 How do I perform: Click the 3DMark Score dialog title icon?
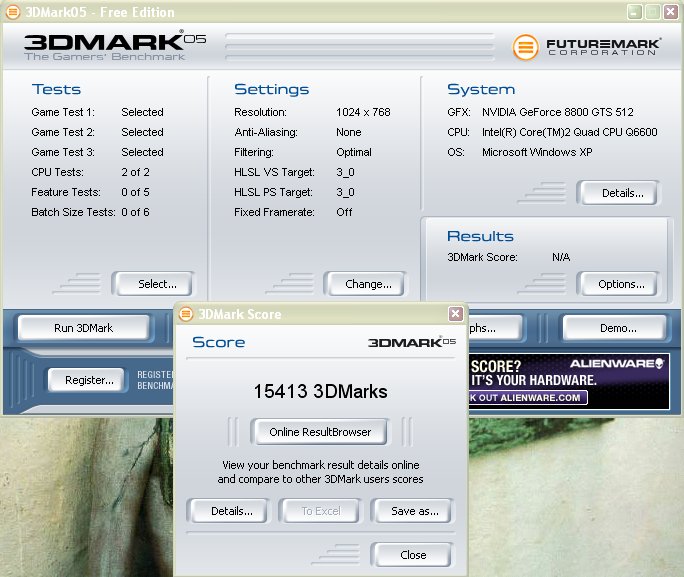pyautogui.click(x=186, y=314)
